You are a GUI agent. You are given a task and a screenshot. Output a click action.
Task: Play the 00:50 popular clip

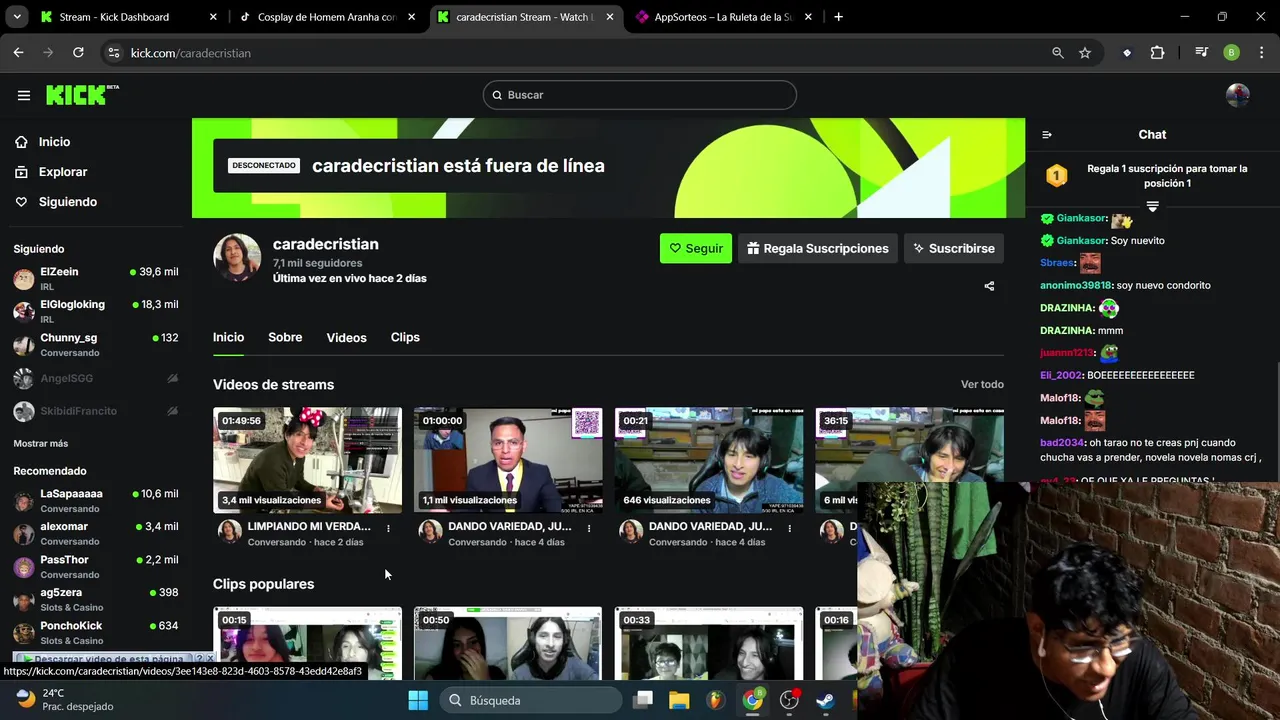(508, 643)
